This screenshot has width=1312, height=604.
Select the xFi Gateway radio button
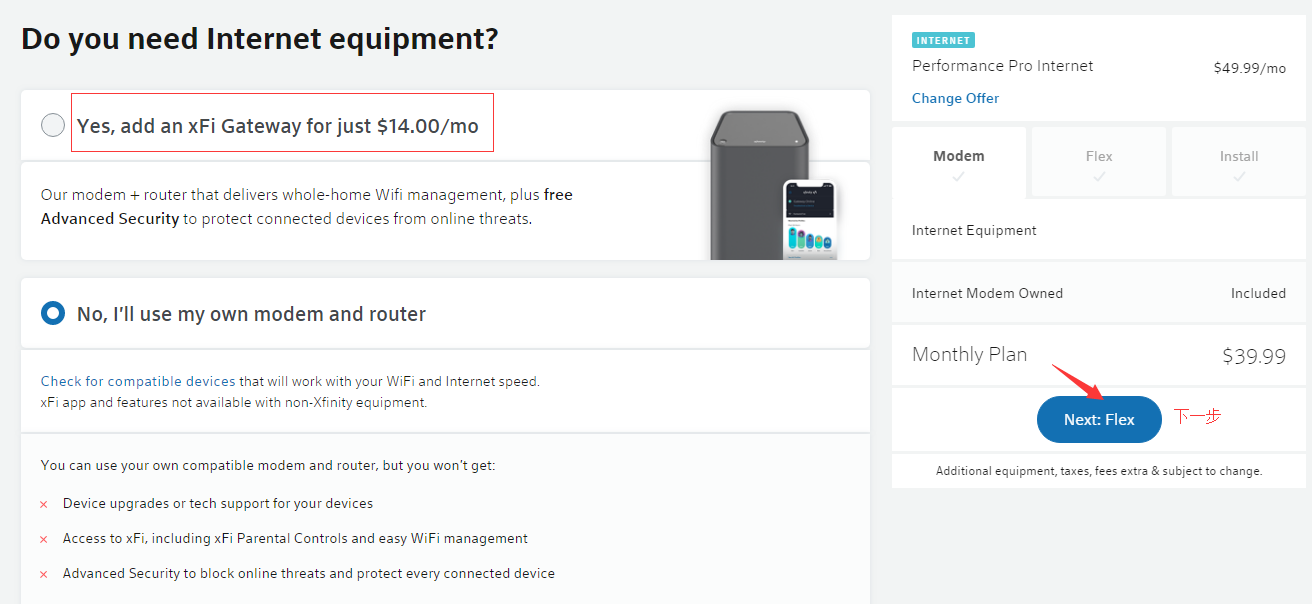click(53, 126)
